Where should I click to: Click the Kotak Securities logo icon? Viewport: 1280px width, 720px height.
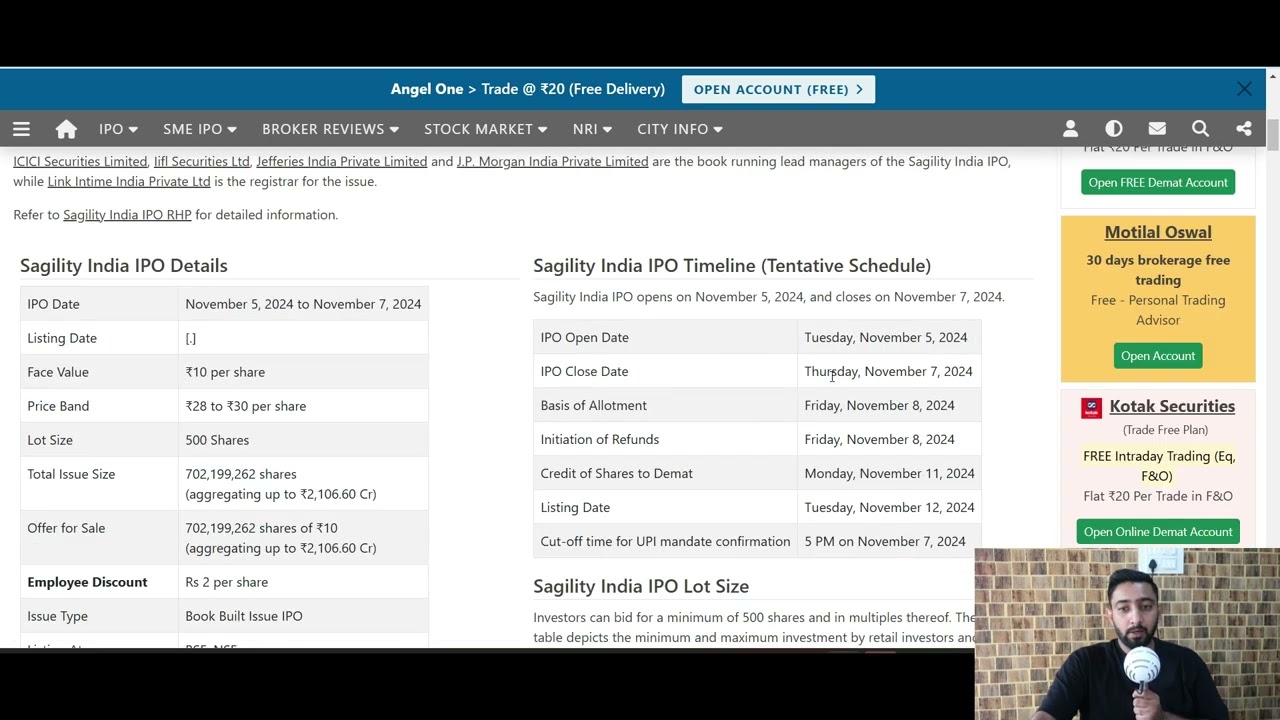(1091, 407)
